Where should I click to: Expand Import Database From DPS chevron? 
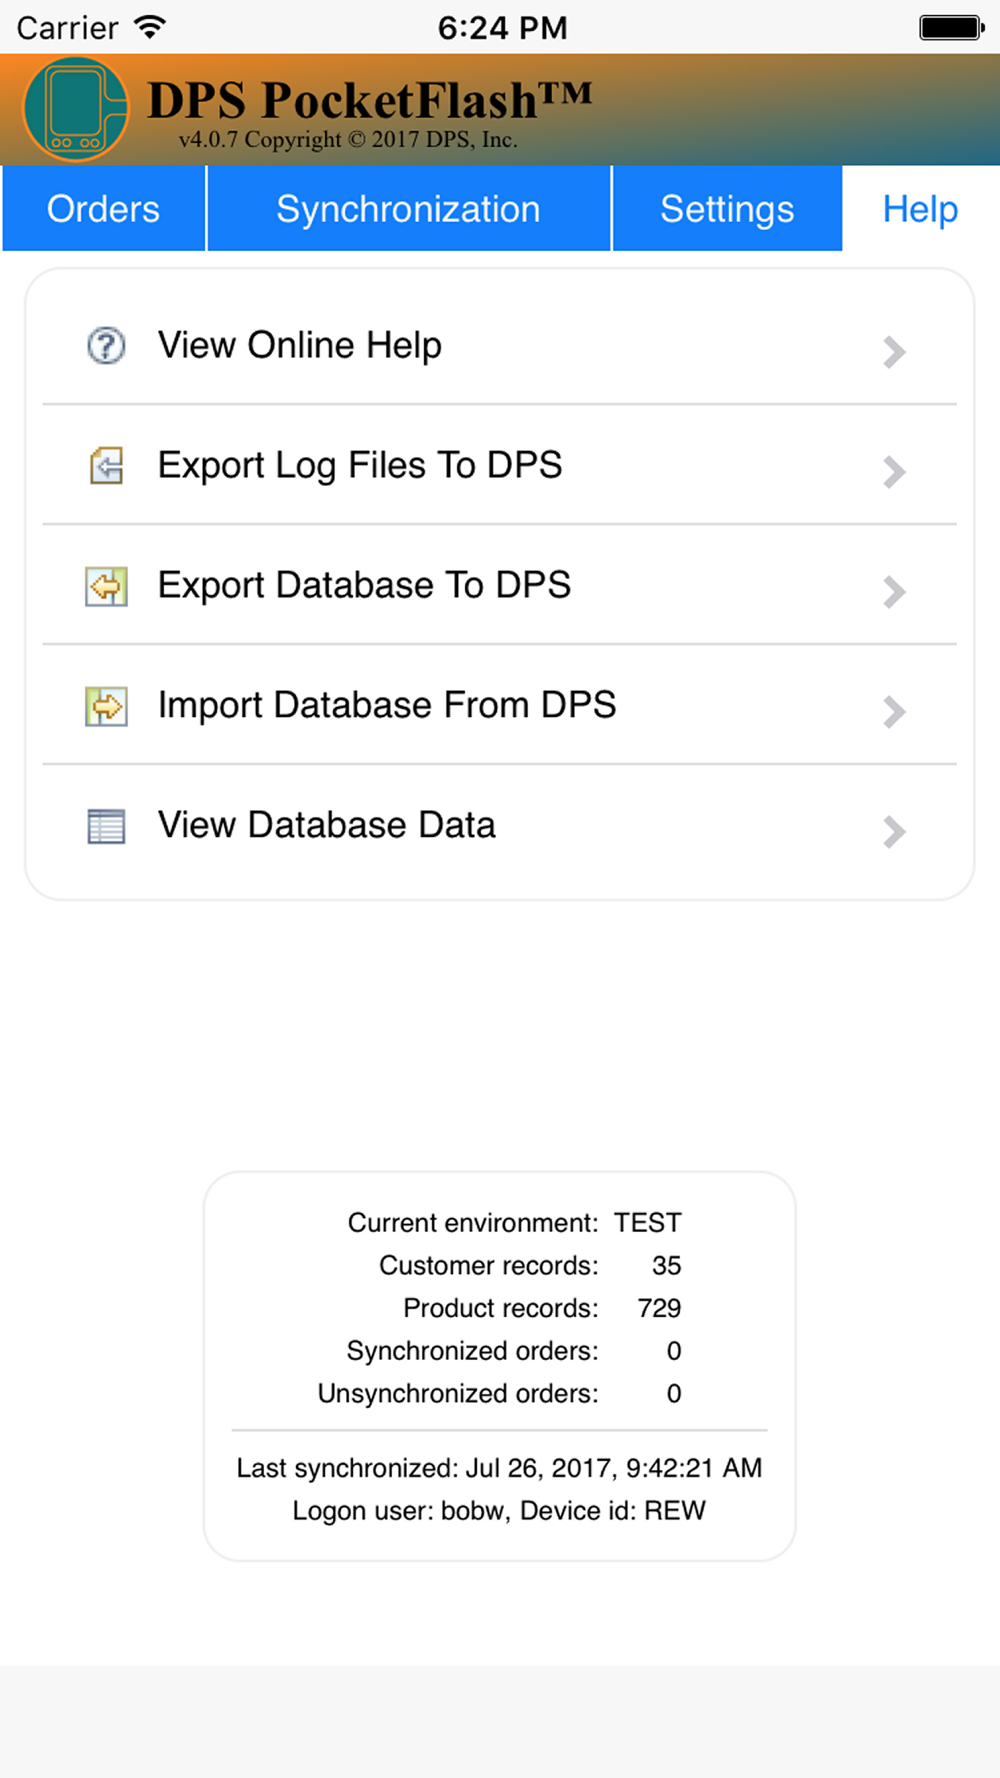coord(894,712)
